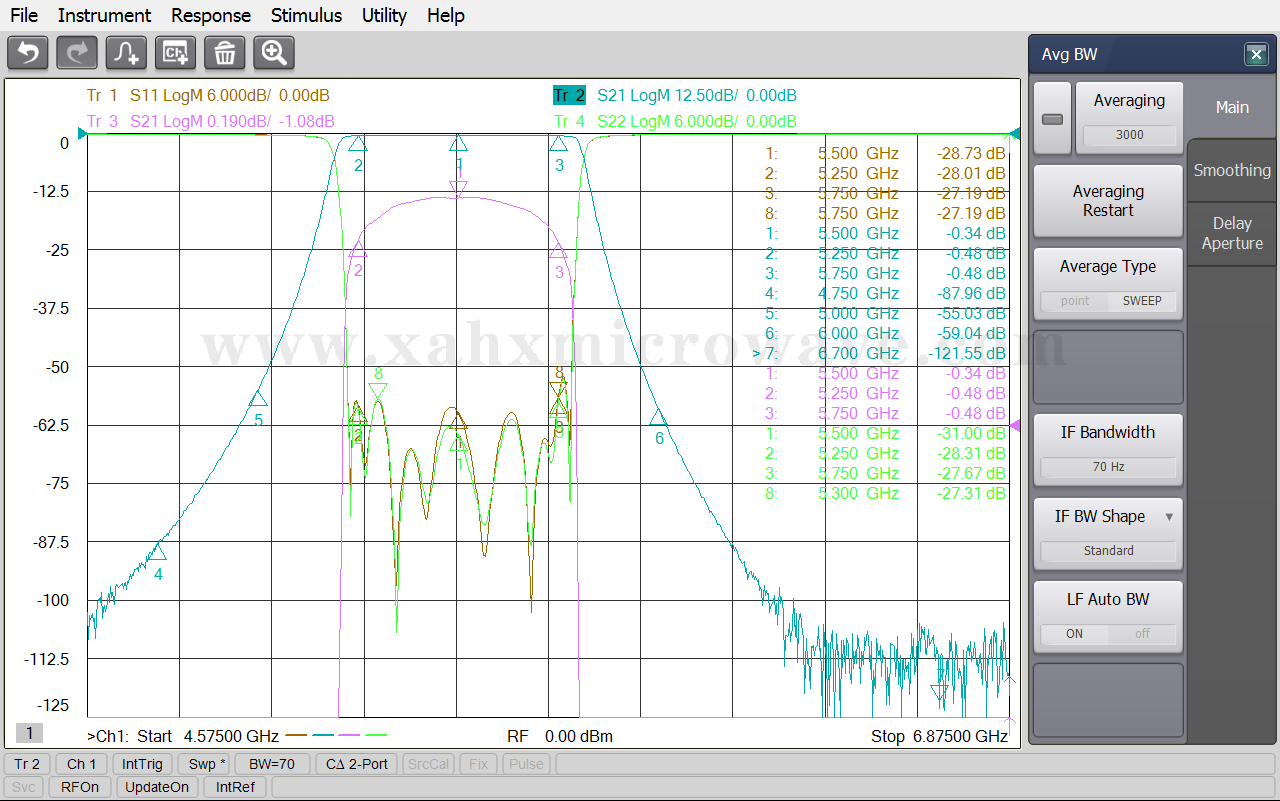Click the Redo arrow icon
1280x801 pixels.
77,53
